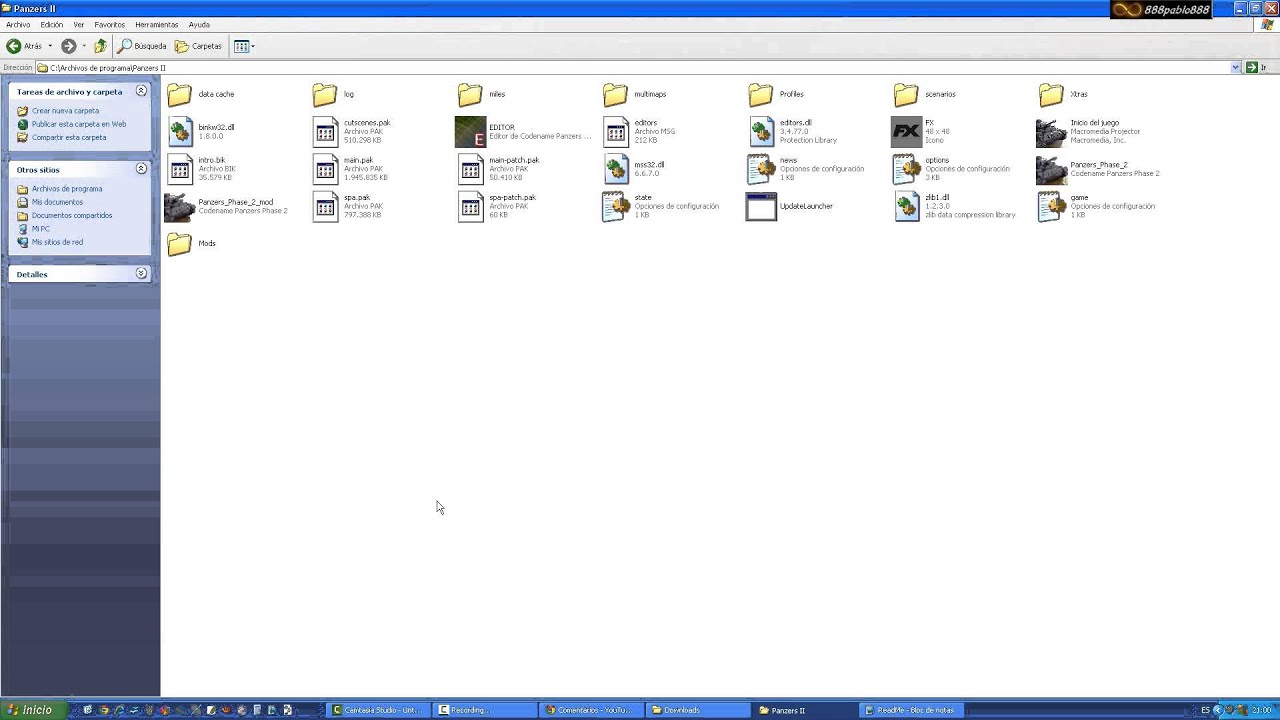
Task: Open the miles folder
Action: pos(482,94)
